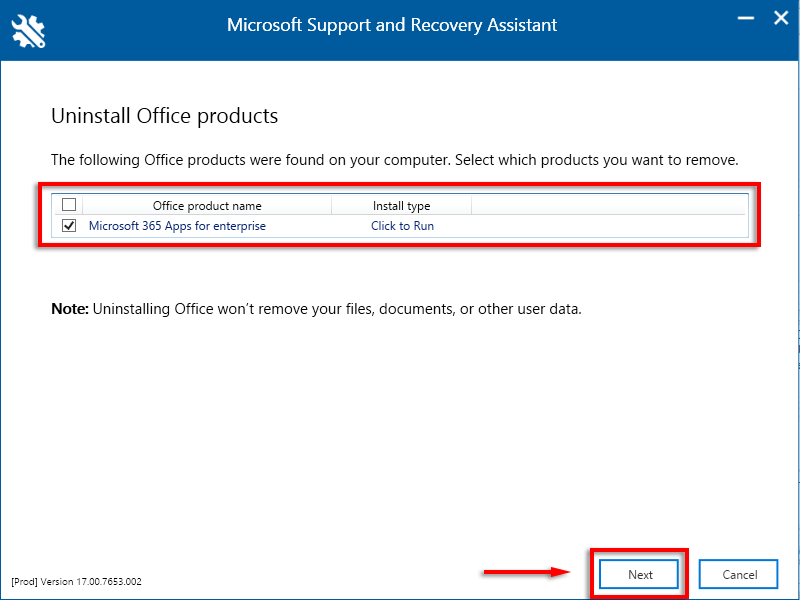The width and height of the screenshot is (800, 600).
Task: Click the Next button
Action: (639, 574)
